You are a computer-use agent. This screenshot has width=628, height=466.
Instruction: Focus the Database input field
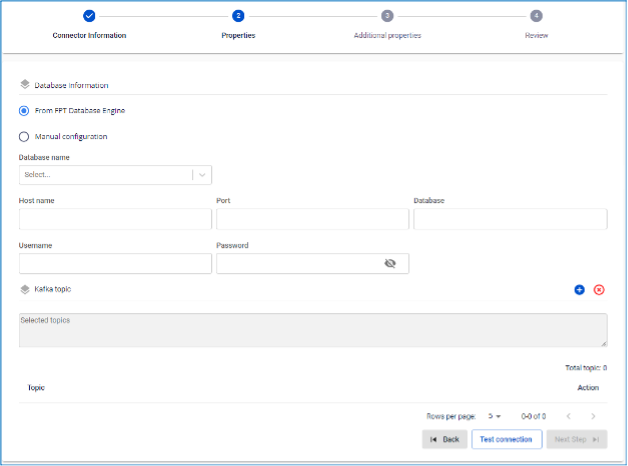pyautogui.click(x=510, y=219)
